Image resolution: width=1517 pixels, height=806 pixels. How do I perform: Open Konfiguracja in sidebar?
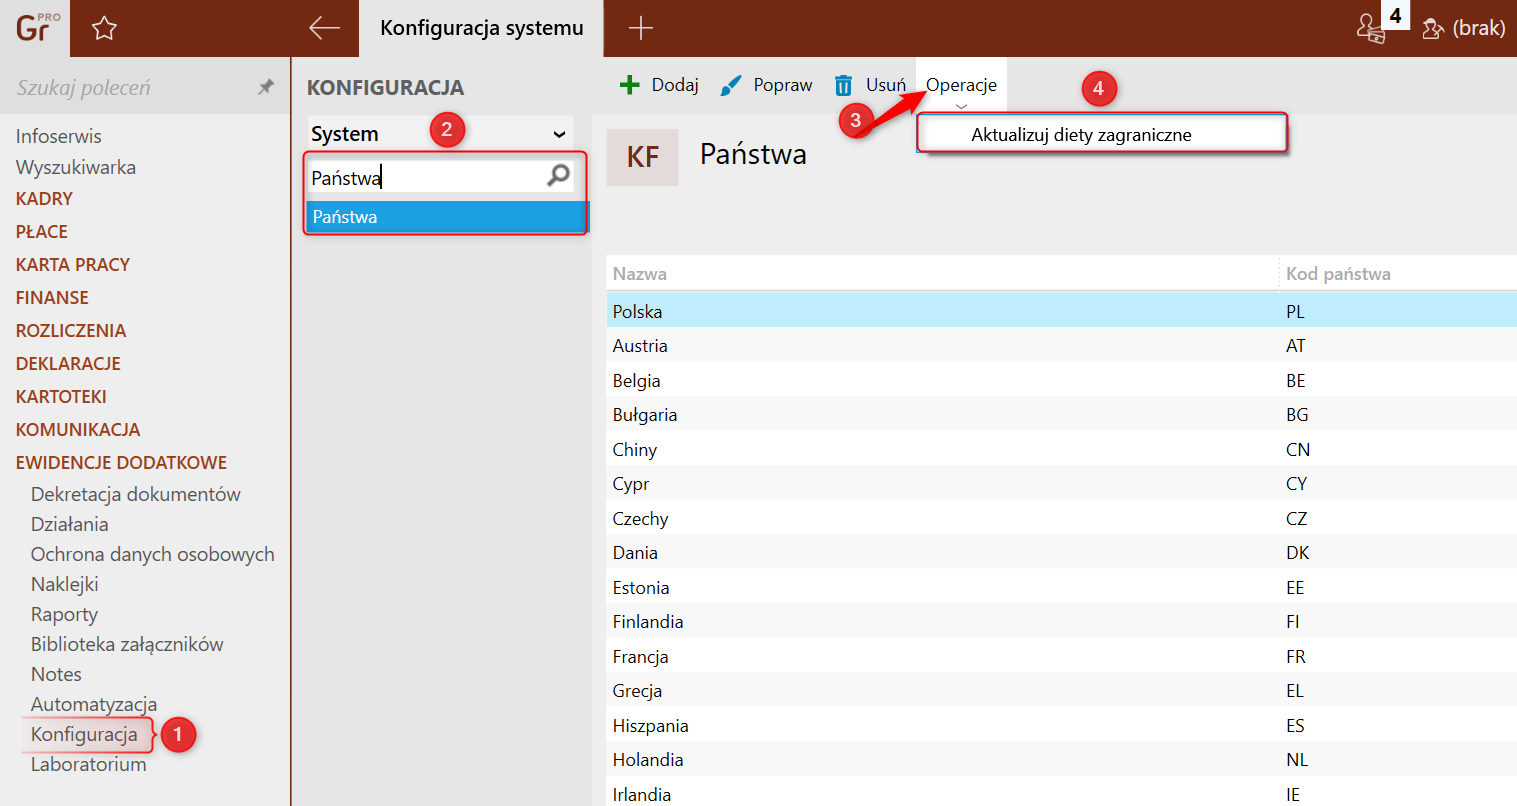(84, 734)
